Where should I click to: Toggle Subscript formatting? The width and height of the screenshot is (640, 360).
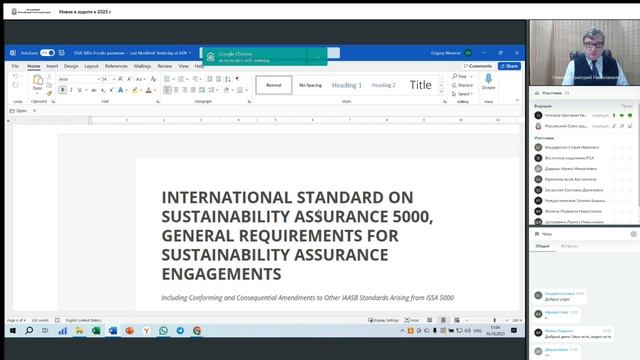click(103, 90)
